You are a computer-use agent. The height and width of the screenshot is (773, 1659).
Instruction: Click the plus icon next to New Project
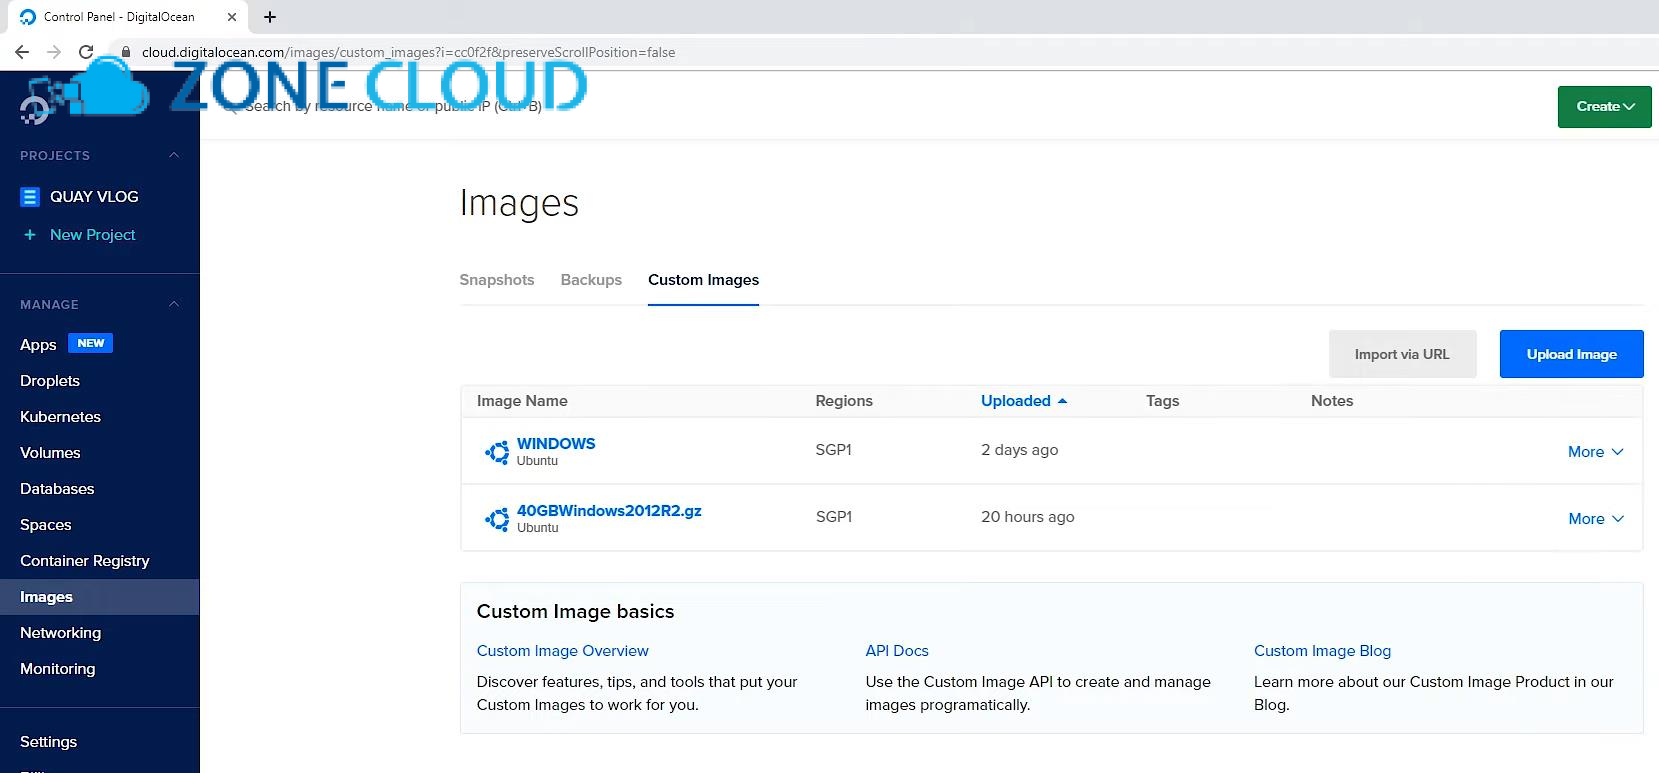(x=30, y=235)
